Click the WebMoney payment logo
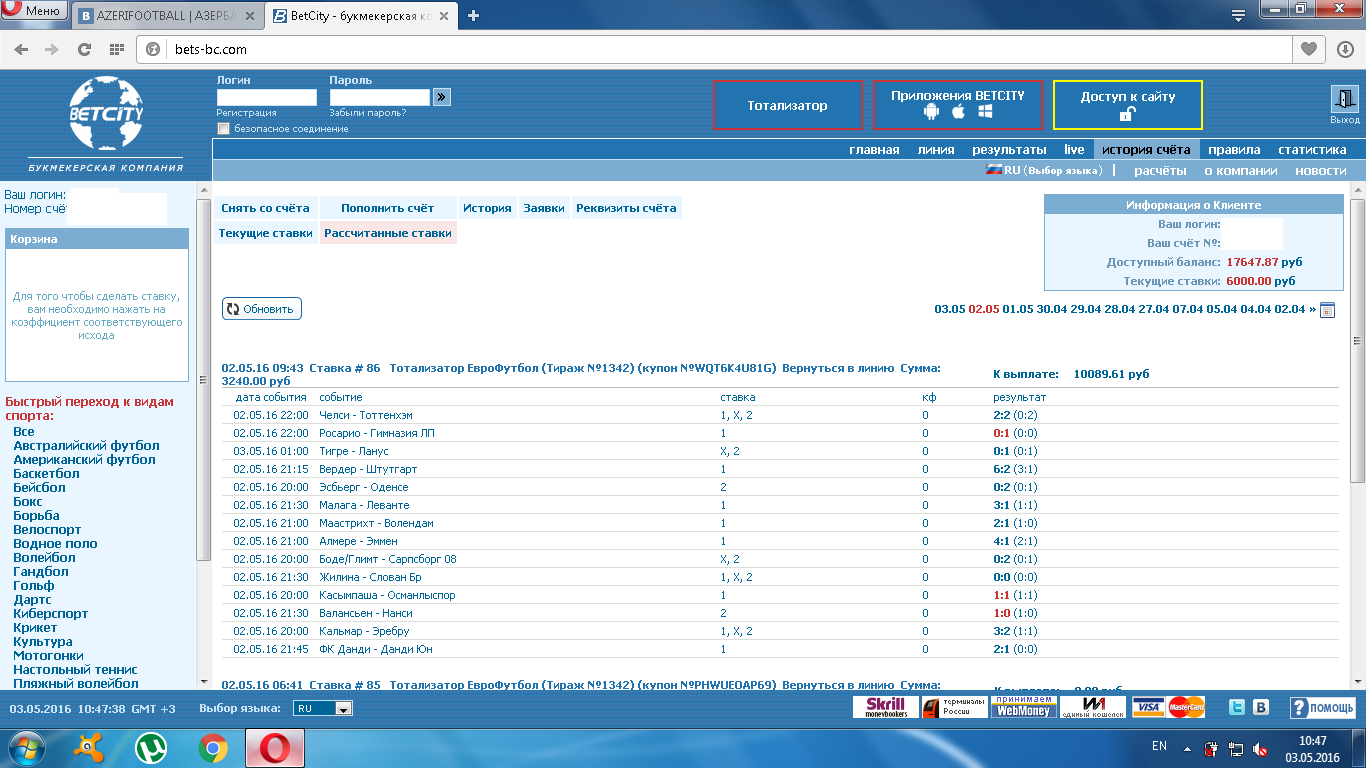Screen dimensions: 1366x768 pyautogui.click(x=1023, y=707)
